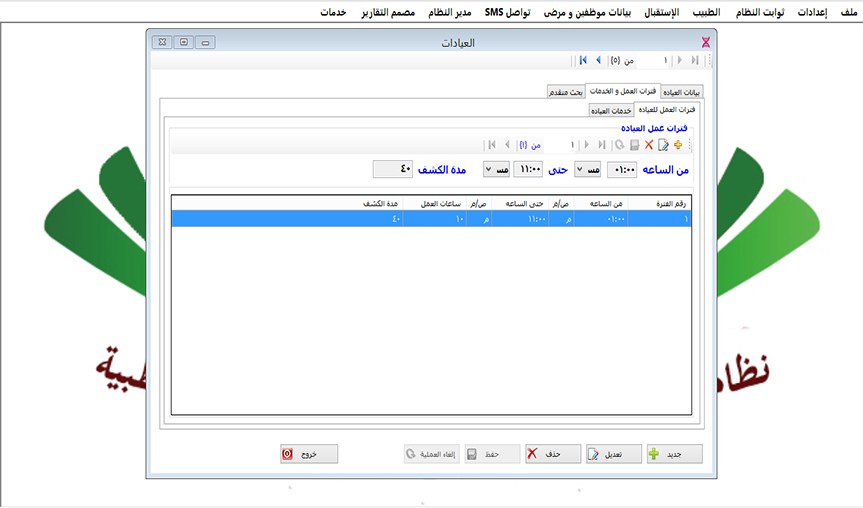The height and width of the screenshot is (508, 863).
Task: Click the edit pencil icon in periods toolbar
Action: (x=664, y=145)
